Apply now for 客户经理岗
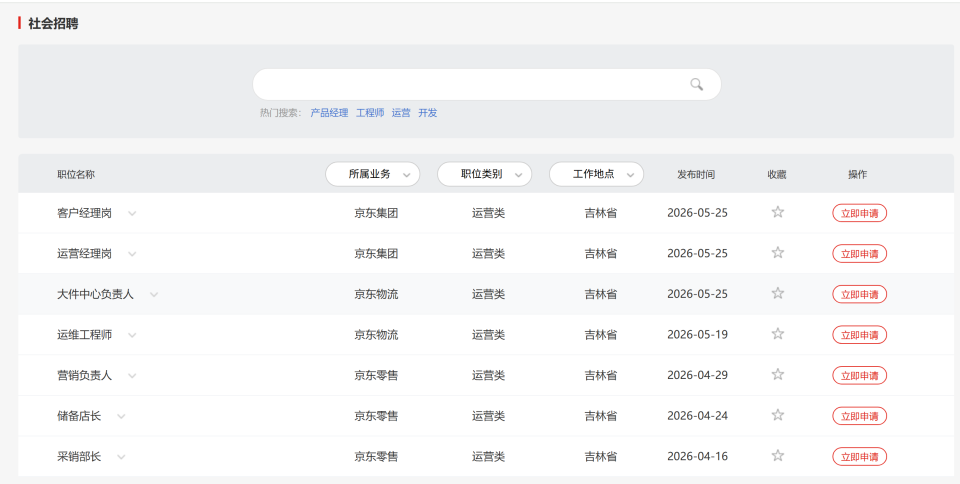Image resolution: width=960 pixels, height=484 pixels. tap(859, 213)
